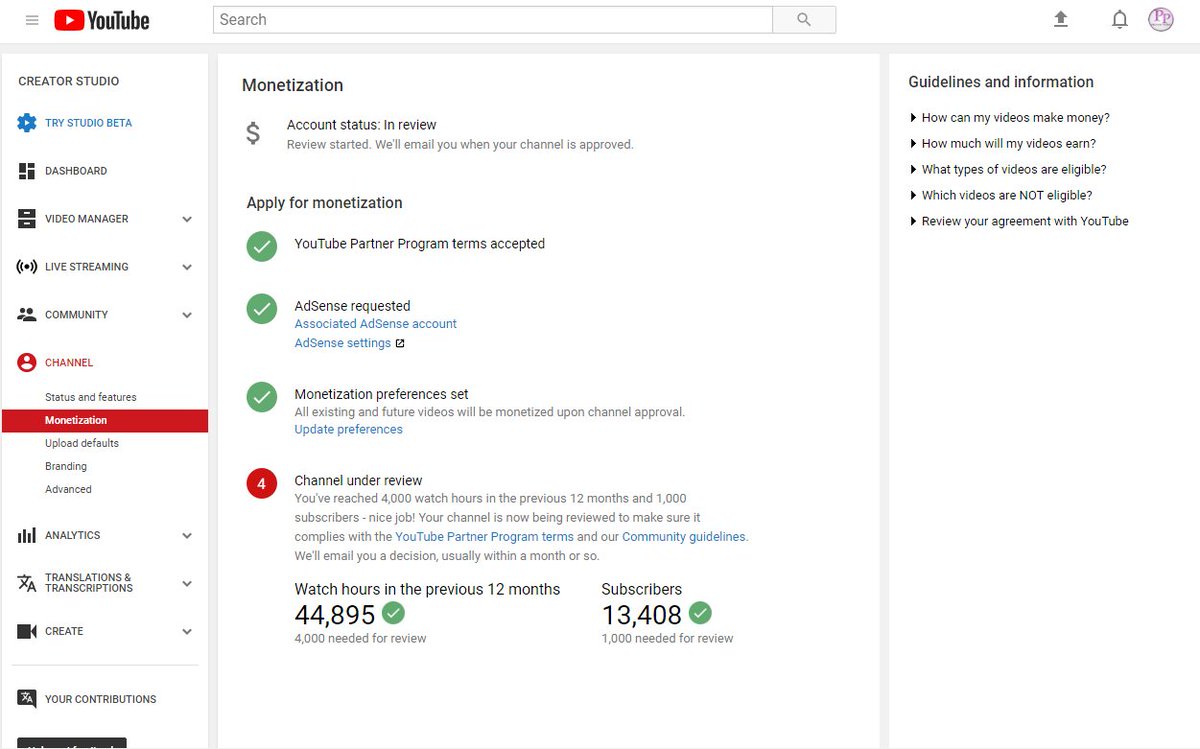Open Associated AdSense account link
The image size is (1200, 749).
[x=376, y=324]
